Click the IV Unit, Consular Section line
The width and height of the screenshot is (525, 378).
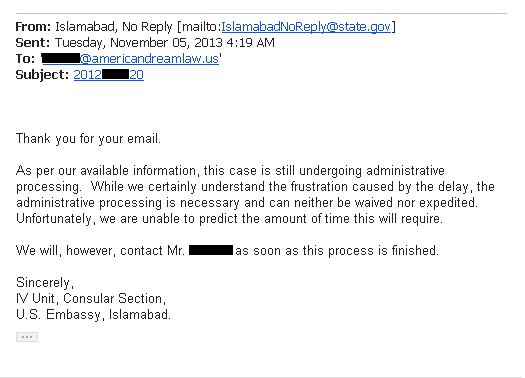coord(91,298)
